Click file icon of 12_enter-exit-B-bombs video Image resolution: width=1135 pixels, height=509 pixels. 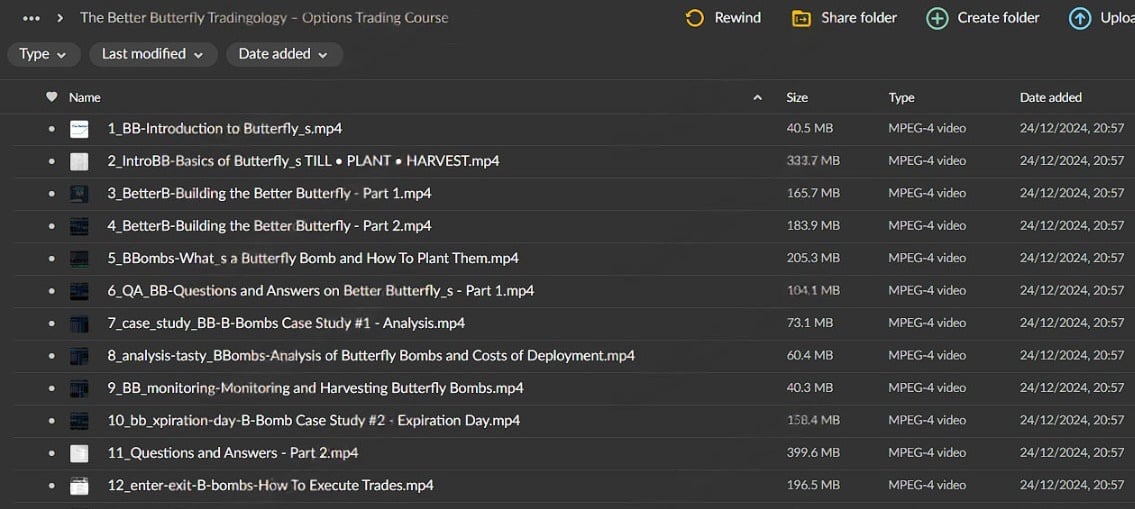click(x=79, y=486)
